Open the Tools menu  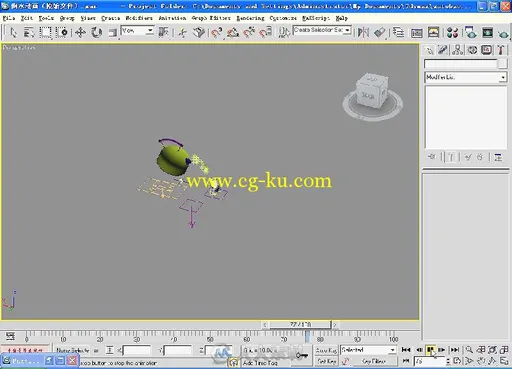[46, 18]
